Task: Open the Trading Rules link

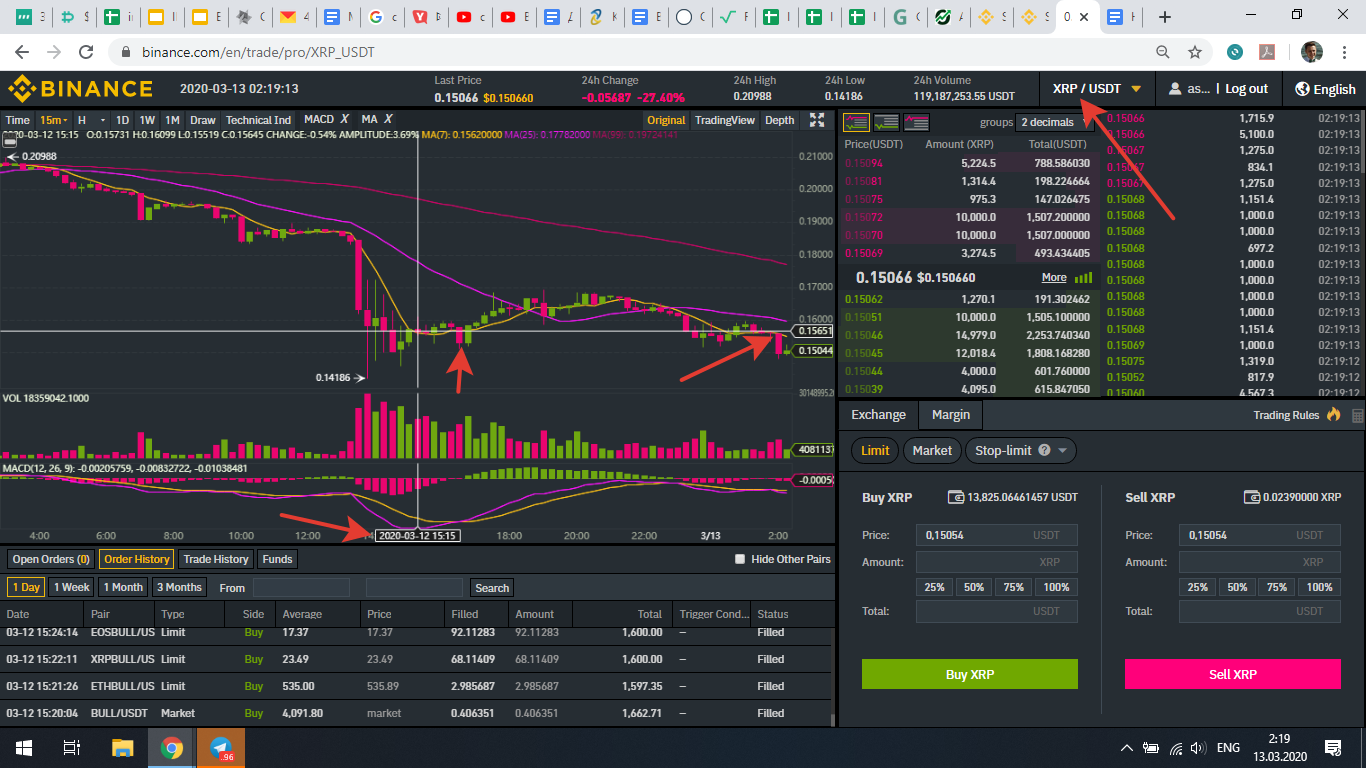Action: point(1286,415)
